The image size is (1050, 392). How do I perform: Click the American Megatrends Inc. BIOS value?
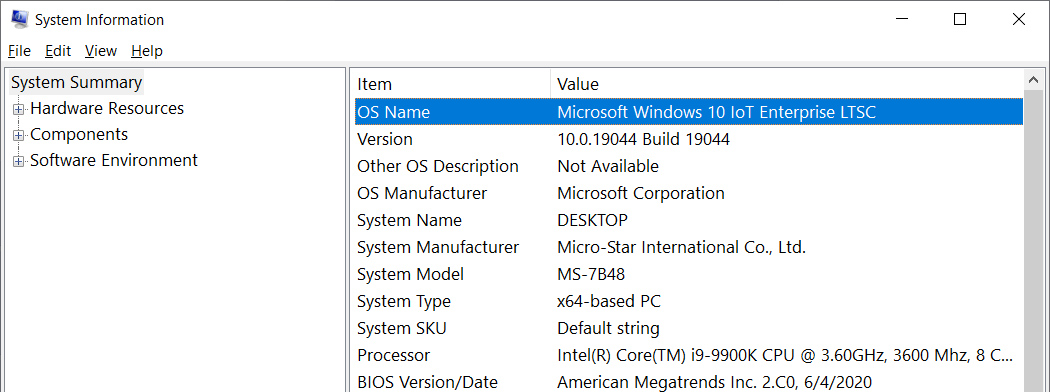[715, 383]
